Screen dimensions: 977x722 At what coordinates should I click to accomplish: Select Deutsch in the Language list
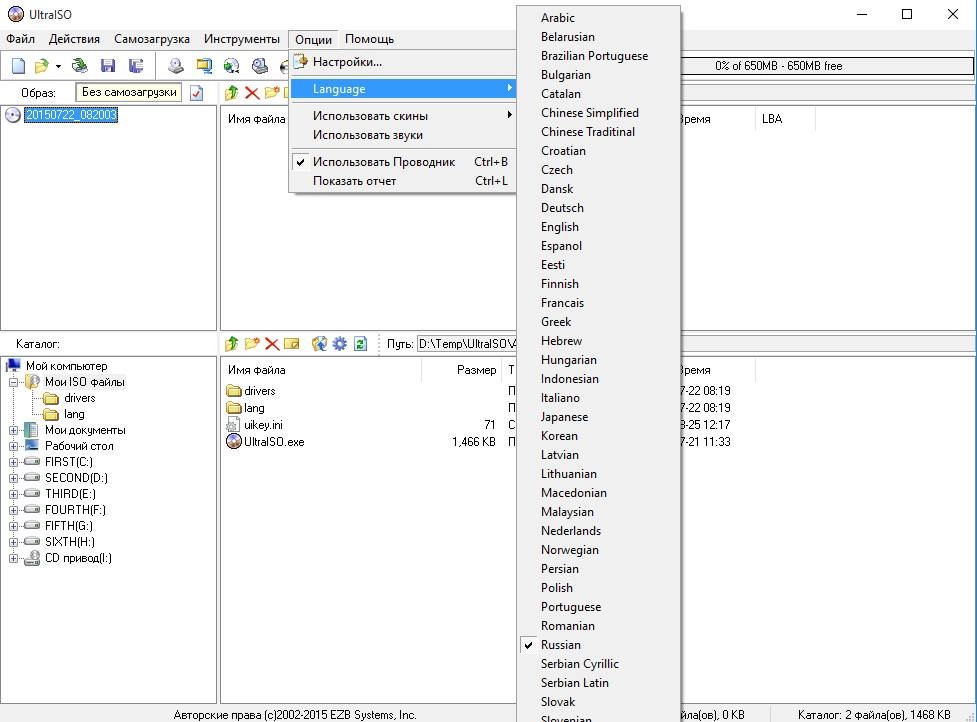click(598, 208)
